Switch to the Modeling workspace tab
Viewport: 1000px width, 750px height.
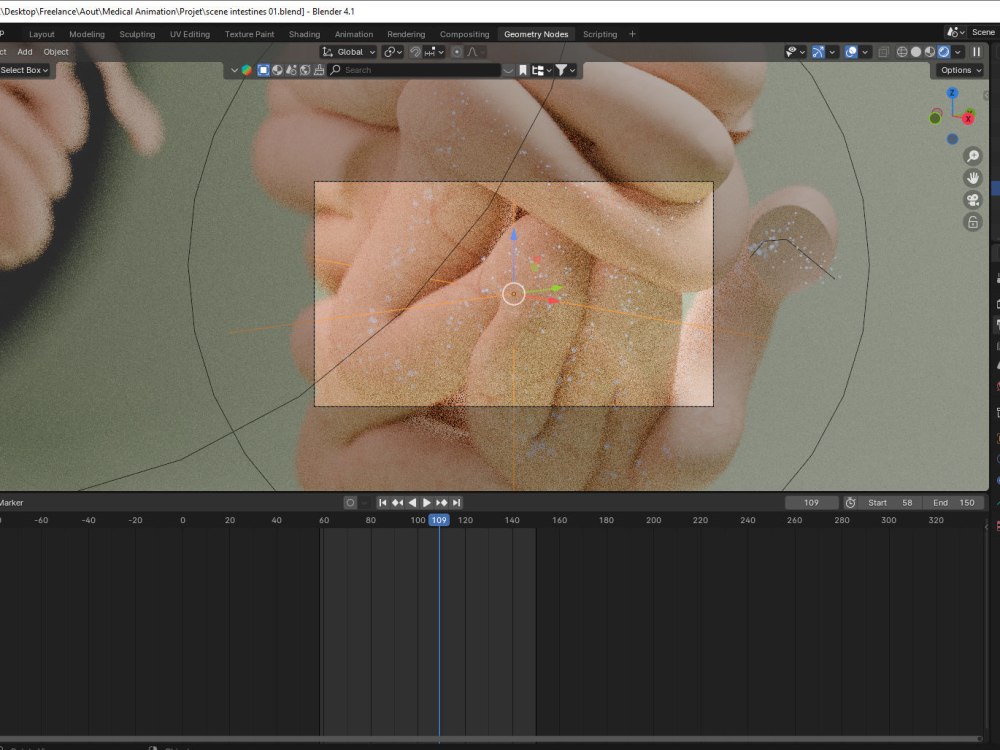tap(87, 34)
